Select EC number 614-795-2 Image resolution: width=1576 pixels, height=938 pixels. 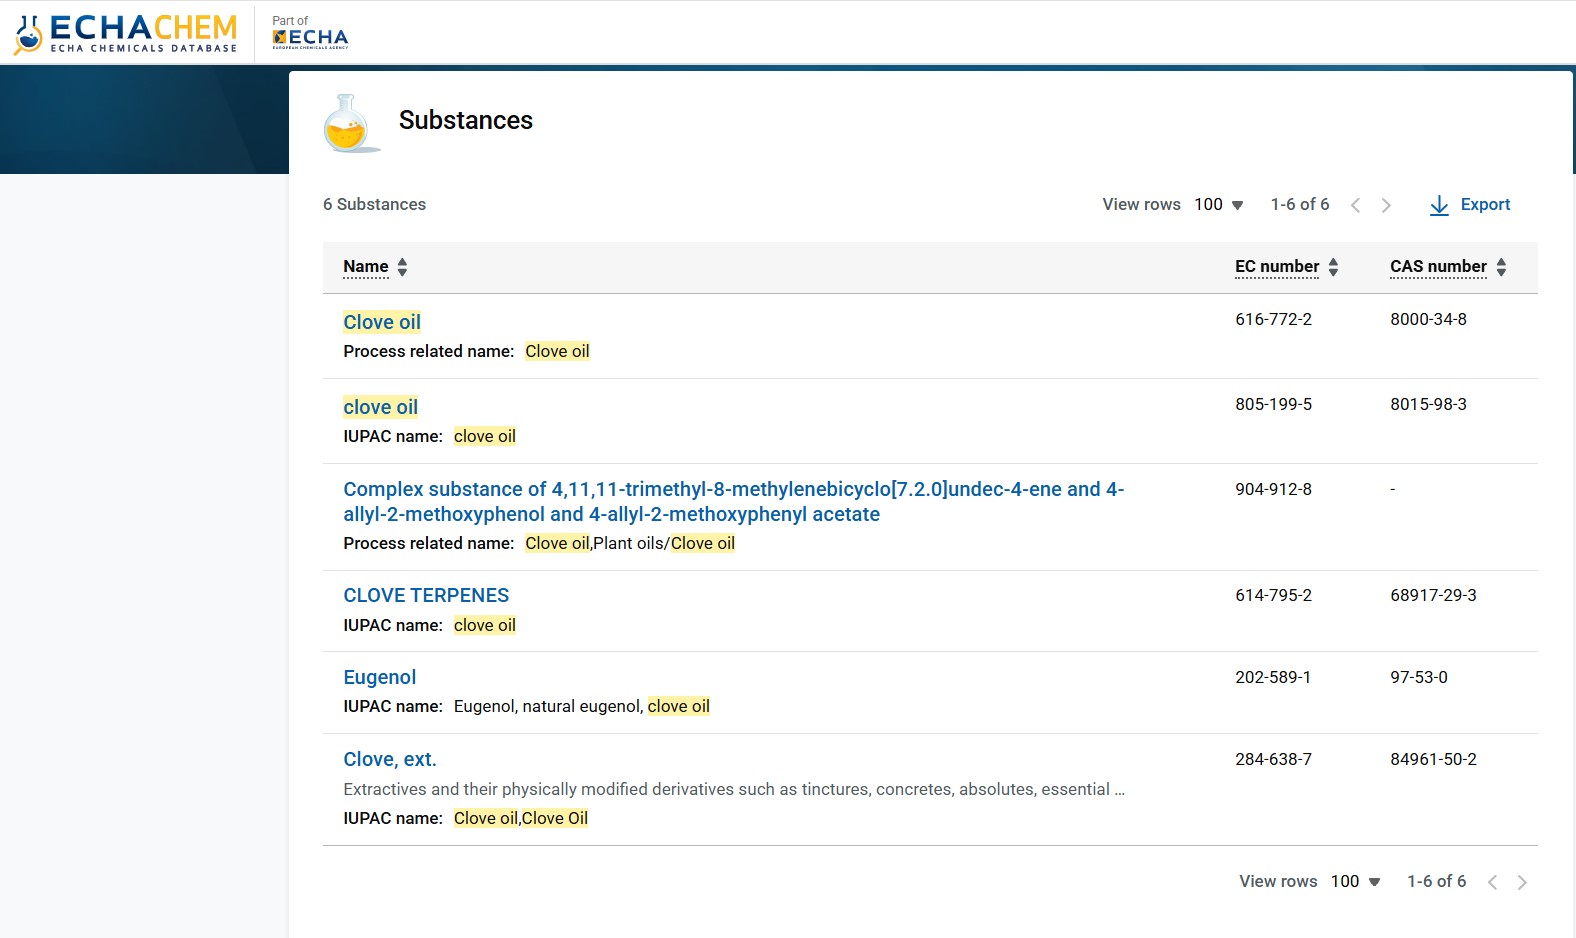pyautogui.click(x=1273, y=595)
